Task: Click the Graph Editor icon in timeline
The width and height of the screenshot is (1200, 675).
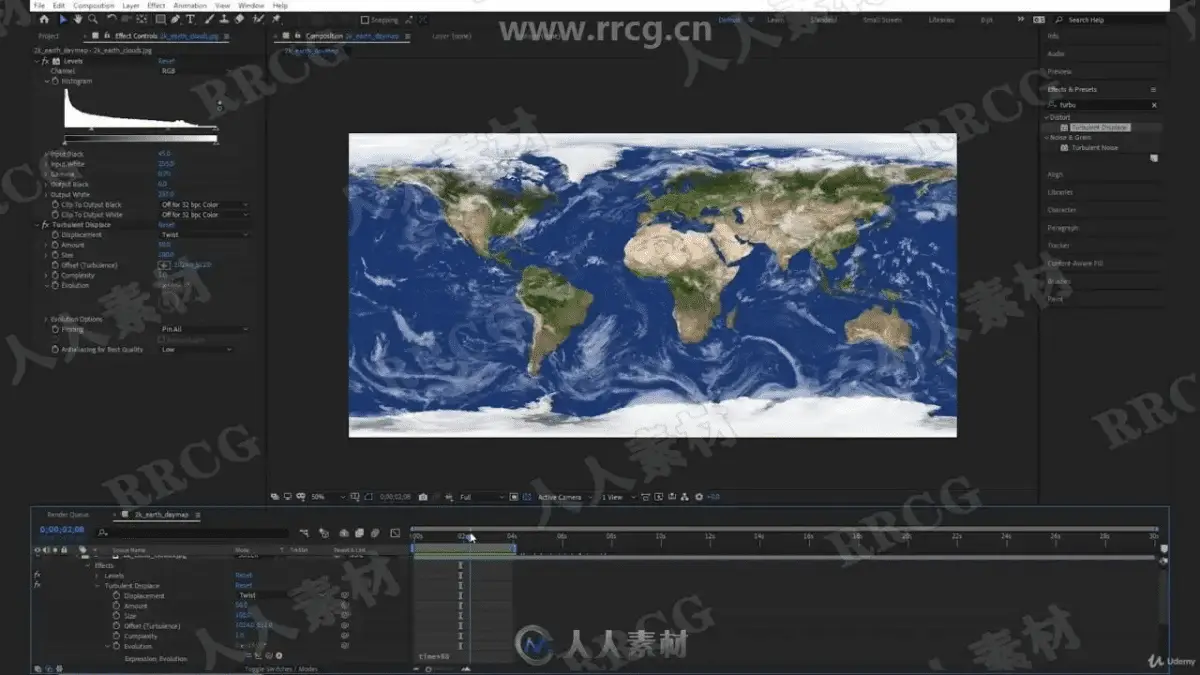Action: coord(395,533)
